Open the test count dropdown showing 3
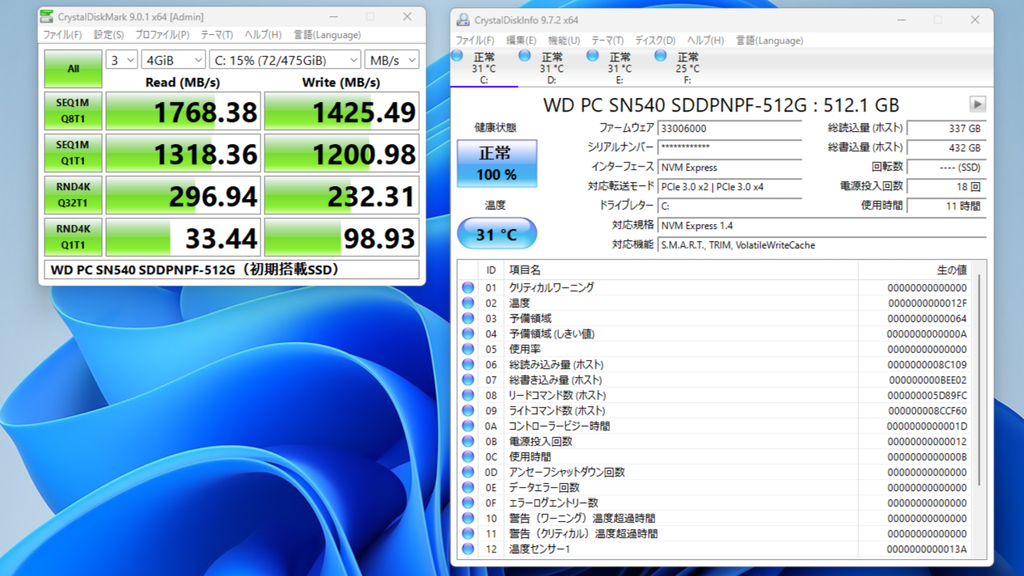Screen dimensions: 1024x576 point(121,60)
